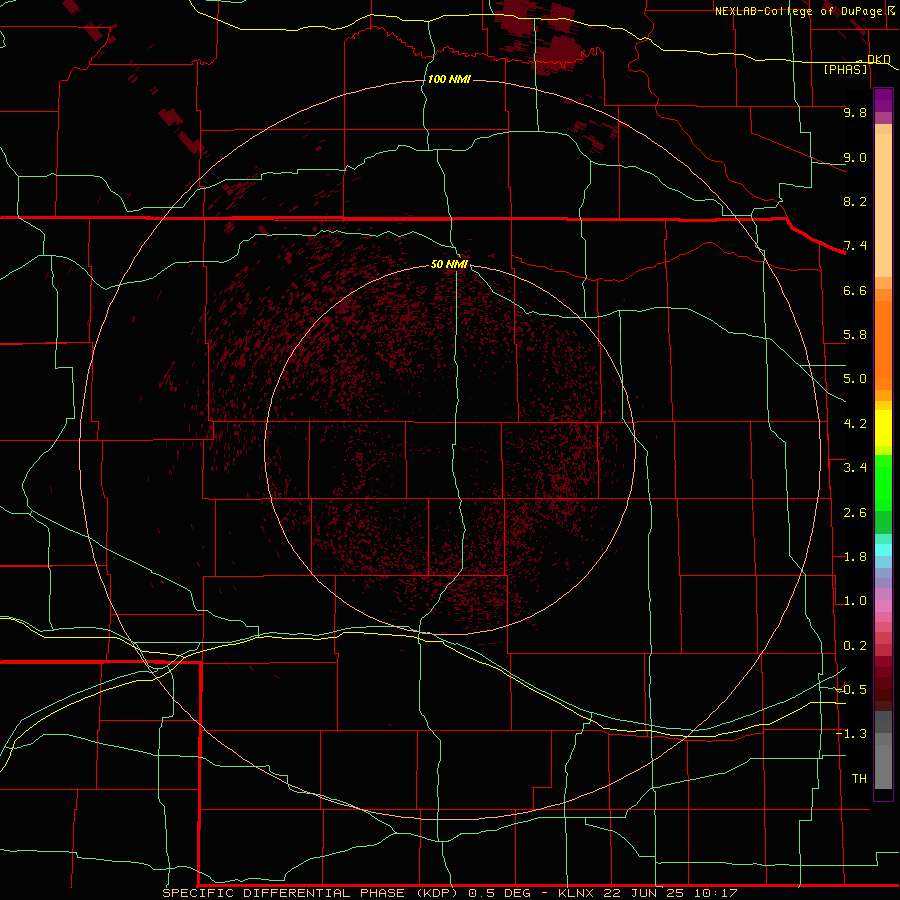Viewport: 900px width, 900px height.
Task: Click the yellow segment of the color bar
Action: 883,428
